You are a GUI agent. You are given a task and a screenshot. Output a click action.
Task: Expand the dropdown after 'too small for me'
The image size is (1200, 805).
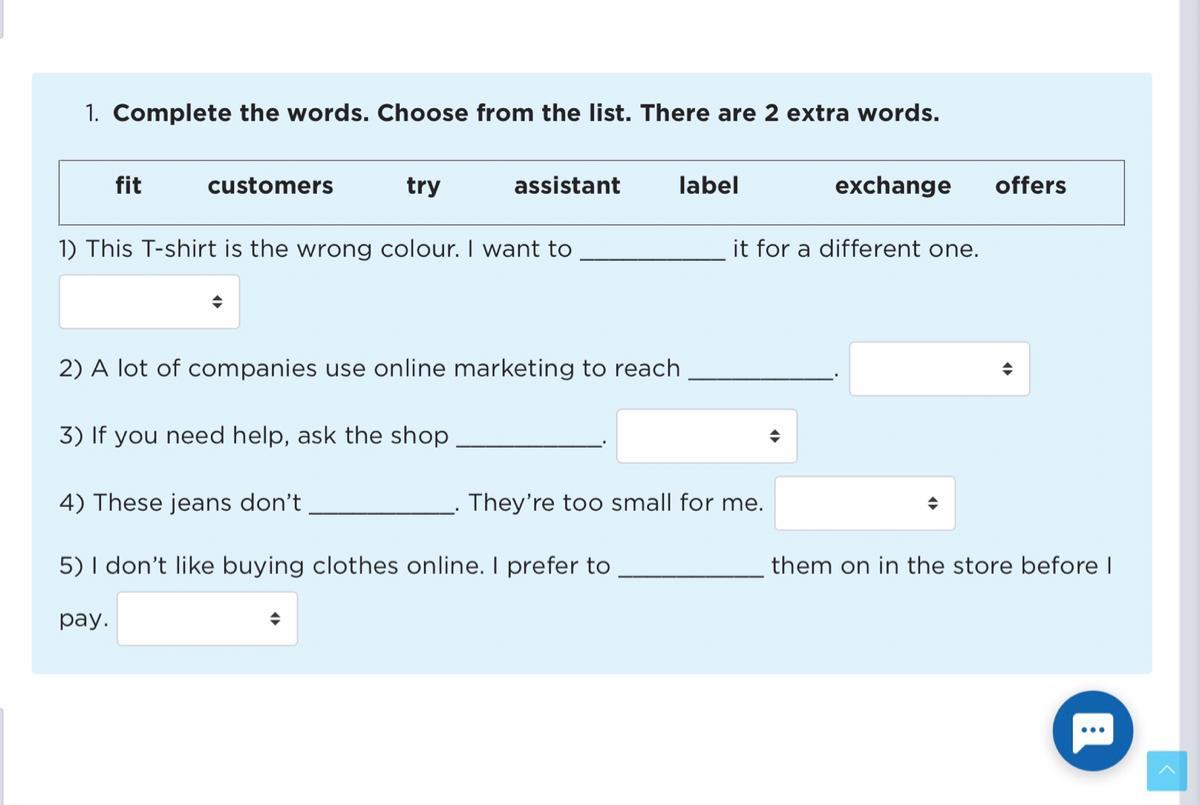click(x=864, y=503)
